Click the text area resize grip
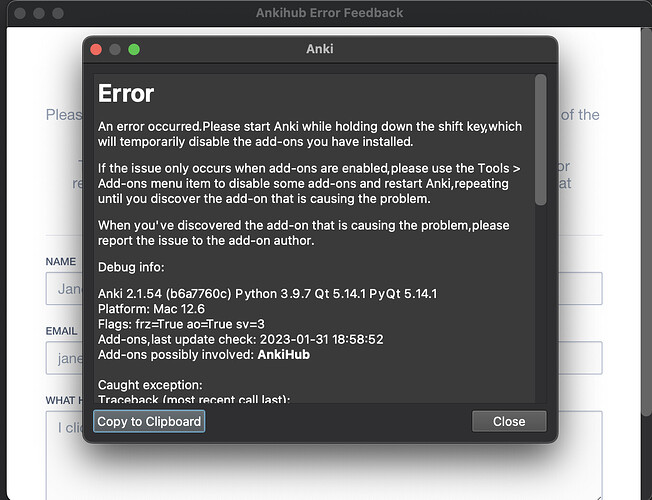 (598, 496)
